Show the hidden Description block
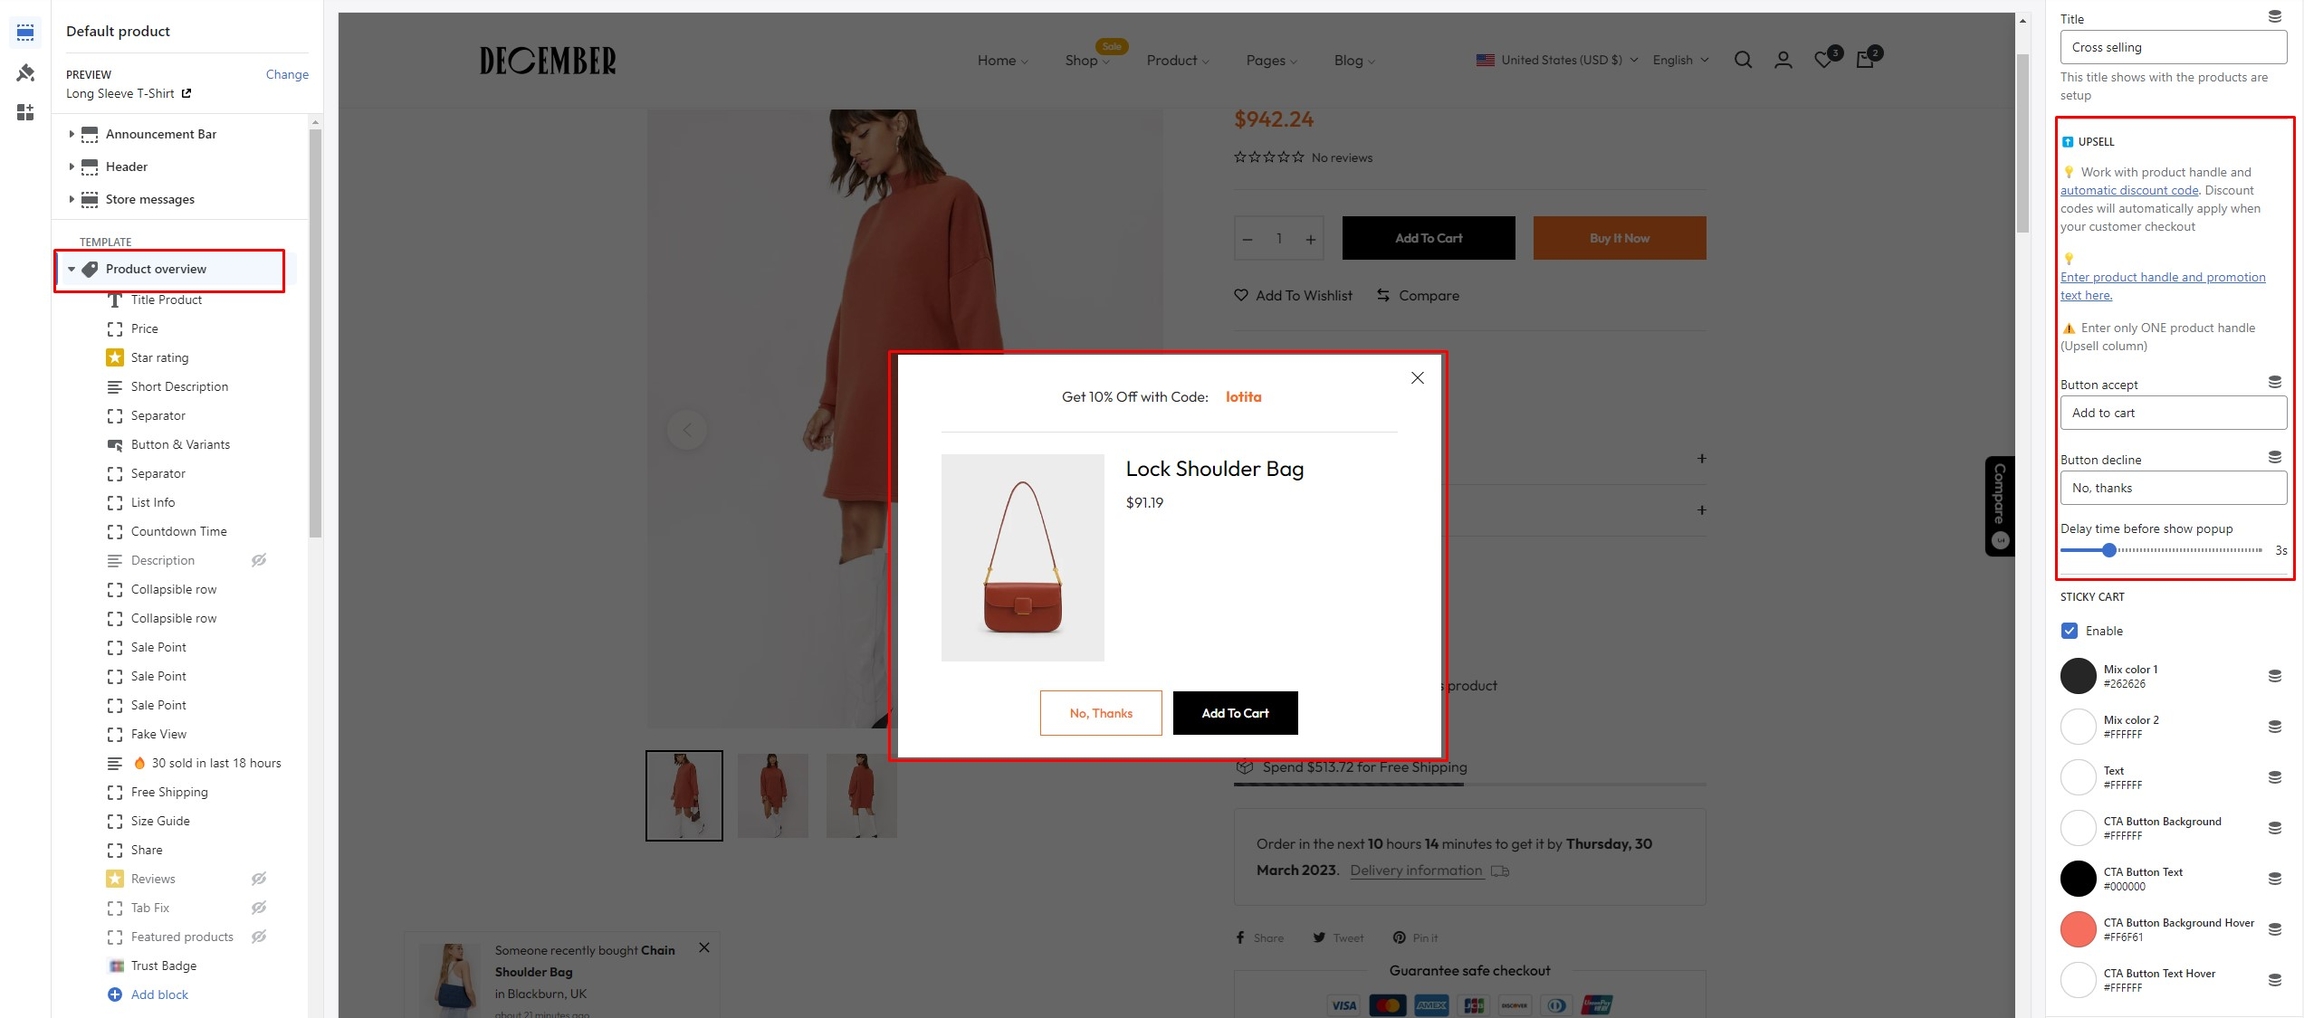The width and height of the screenshot is (2304, 1018). pos(259,560)
